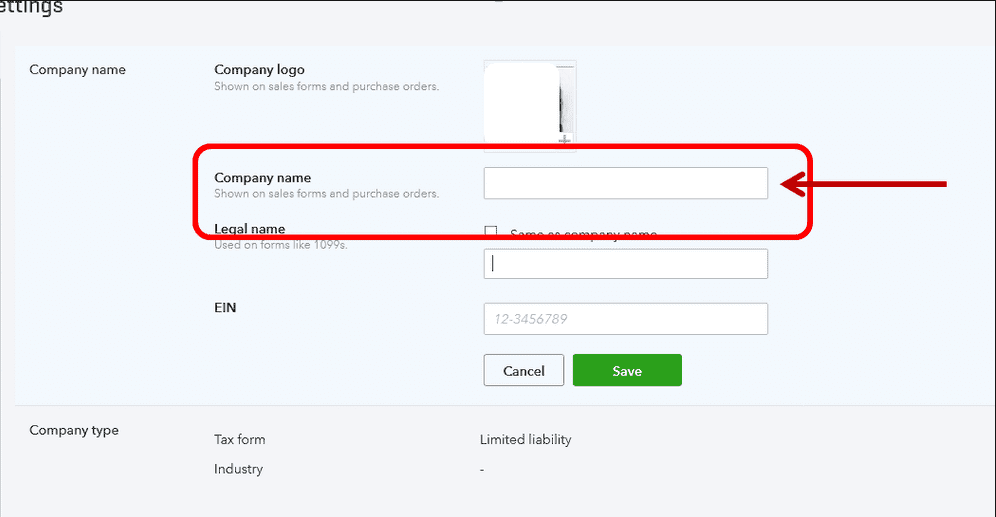This screenshot has width=996, height=517.
Task: Click the dash value beside Industry
Action: pos(481,470)
